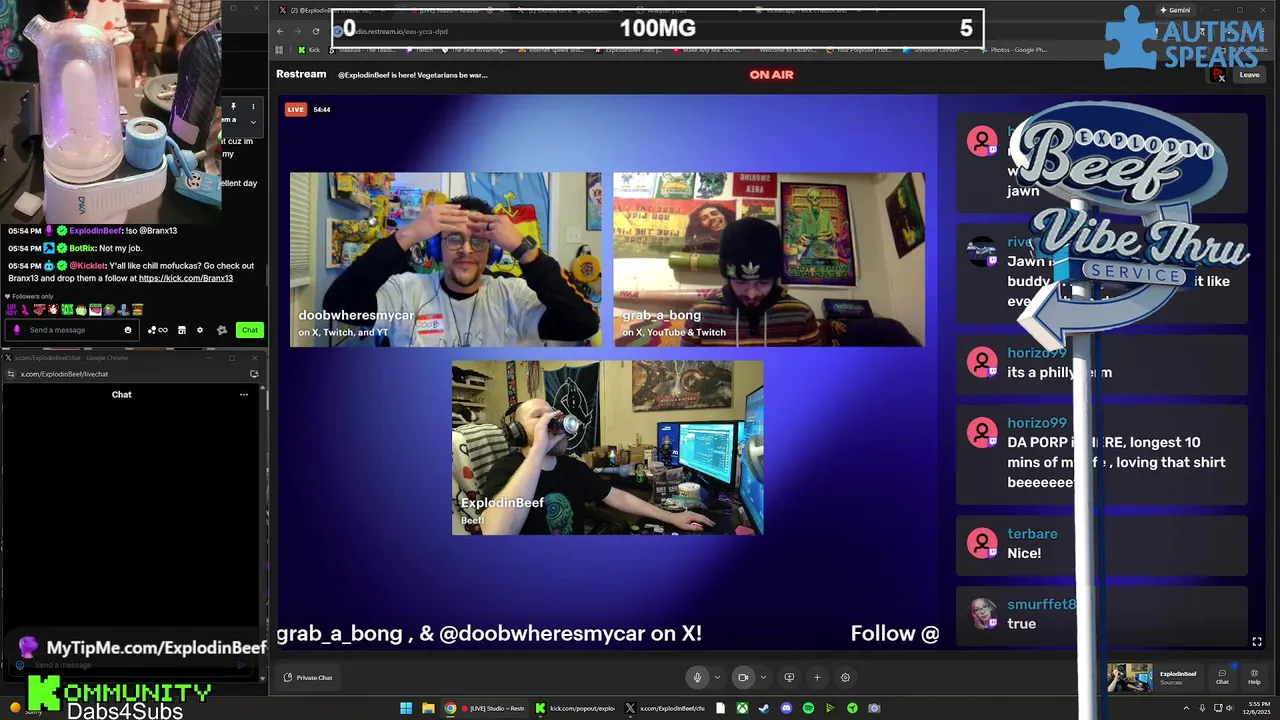Click ExplodinBeef video tile
1280x720 pixels.
[x=607, y=448]
